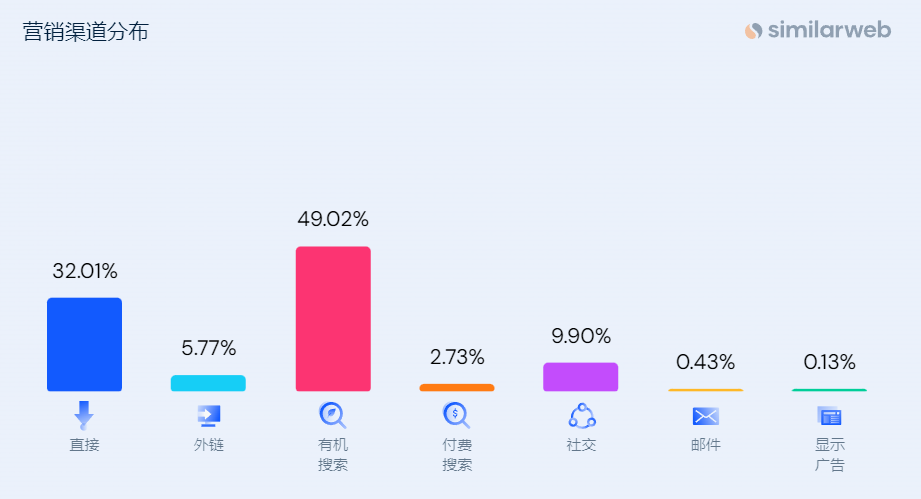This screenshot has width=921, height=499.
Task: Click the Referrals (外链) monitor icon
Action: pos(208,415)
